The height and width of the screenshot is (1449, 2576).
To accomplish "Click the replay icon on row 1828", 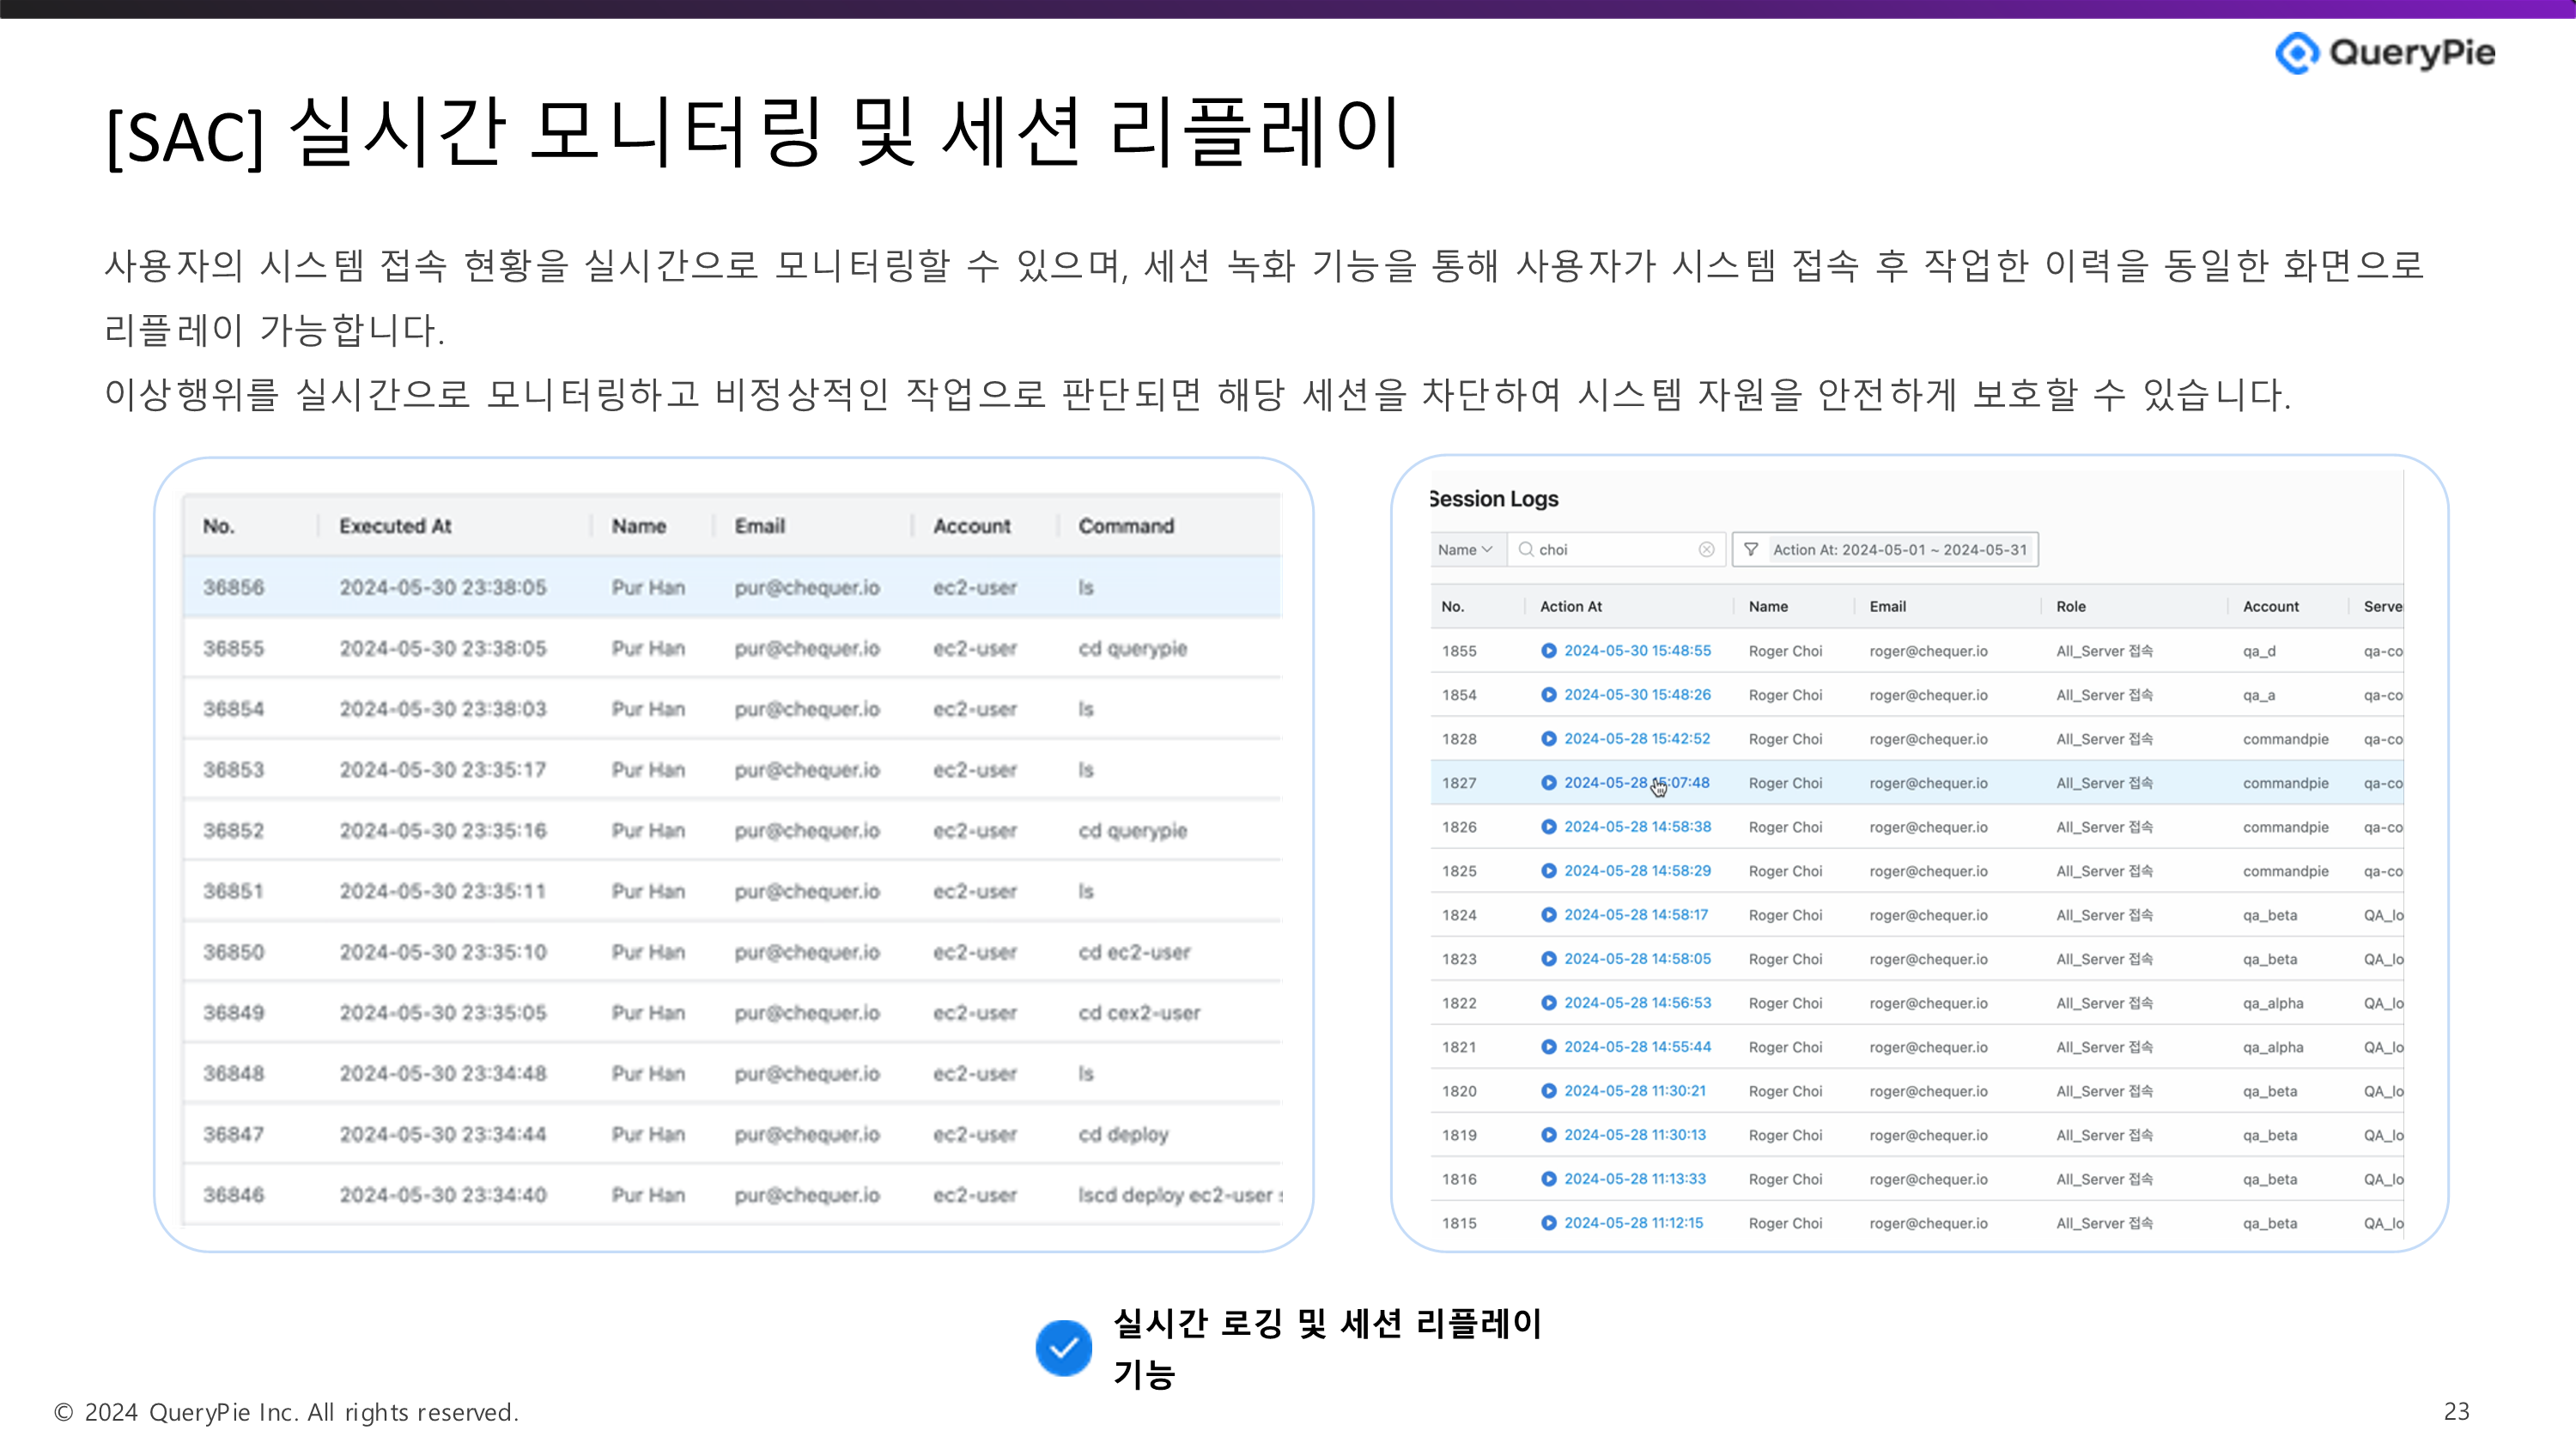I will pos(1548,739).
